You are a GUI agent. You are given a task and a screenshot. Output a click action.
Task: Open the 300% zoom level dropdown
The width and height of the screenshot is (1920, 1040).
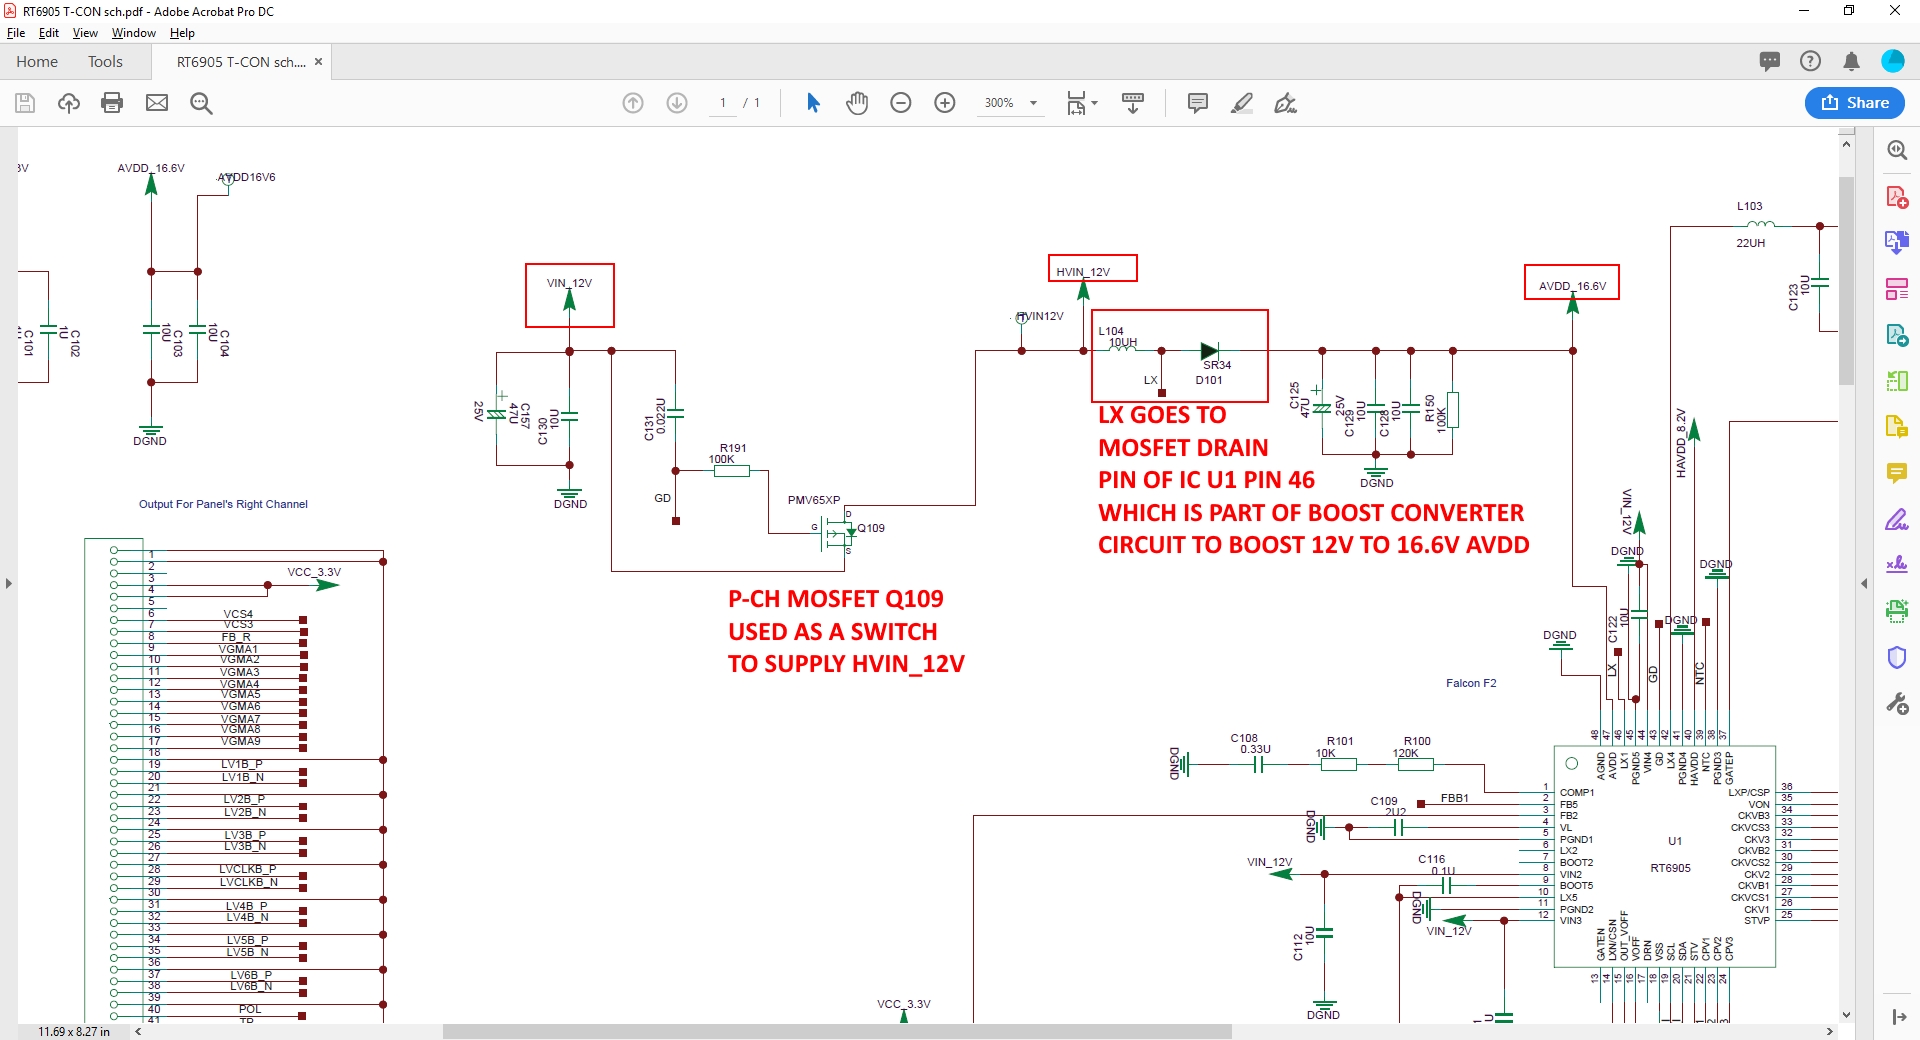tap(1033, 103)
